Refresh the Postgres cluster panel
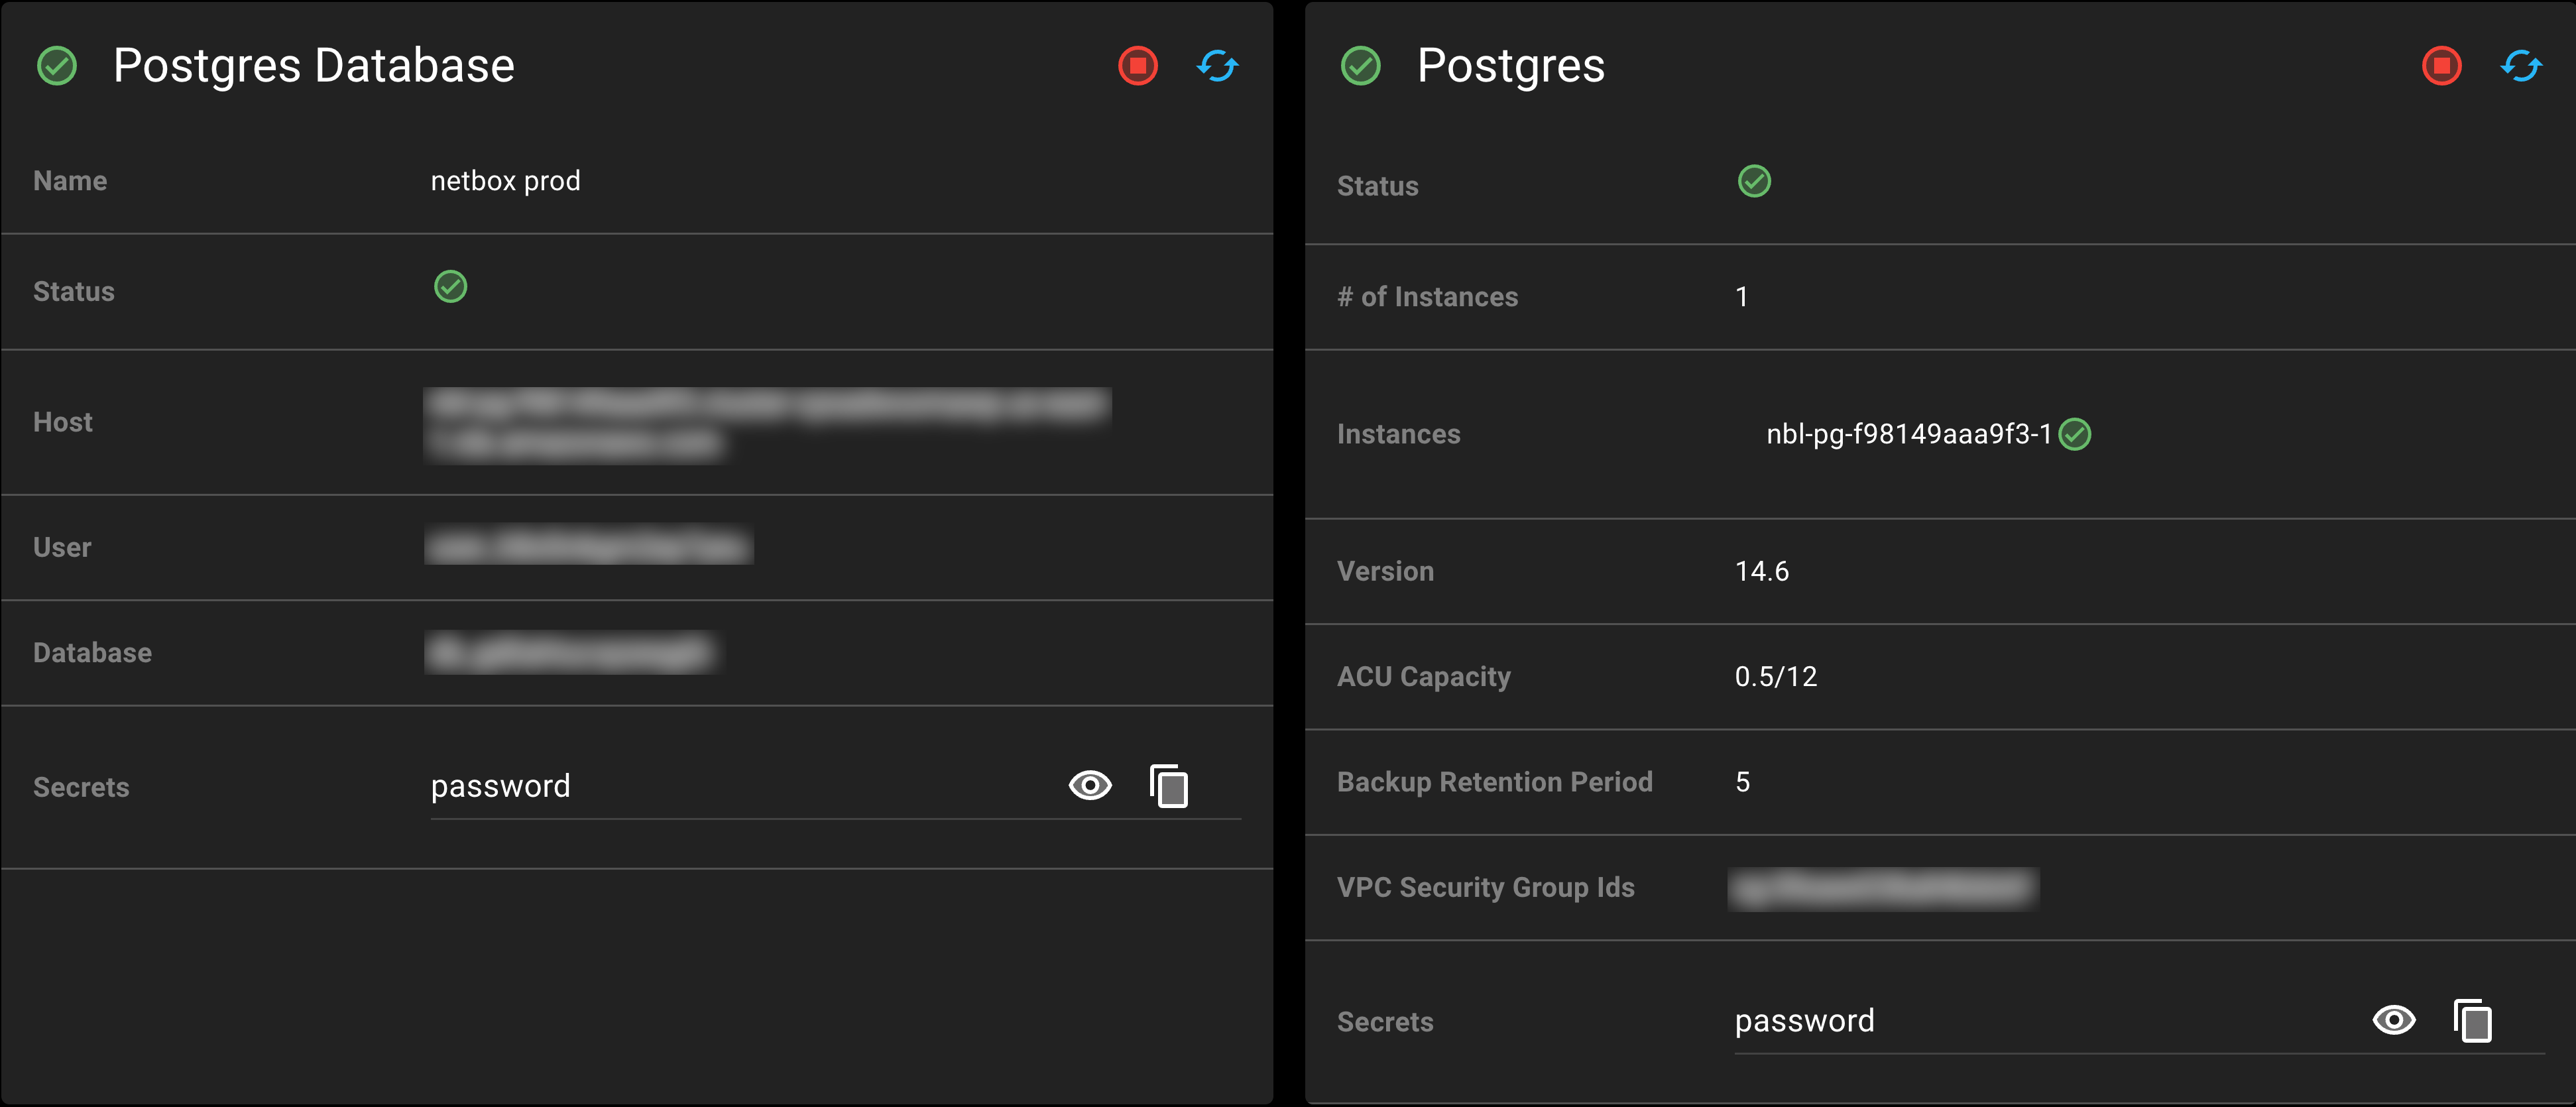The width and height of the screenshot is (2576, 1107). (x=2521, y=66)
